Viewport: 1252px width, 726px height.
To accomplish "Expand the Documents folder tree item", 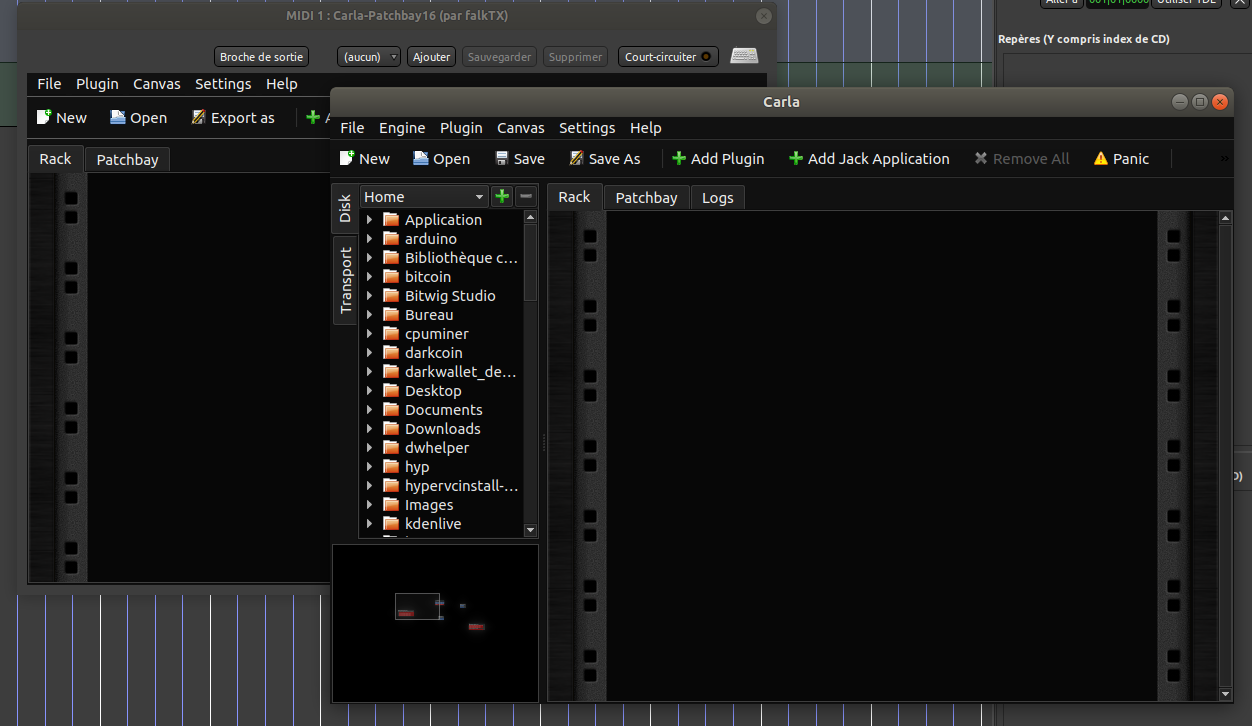I will pyautogui.click(x=369, y=410).
